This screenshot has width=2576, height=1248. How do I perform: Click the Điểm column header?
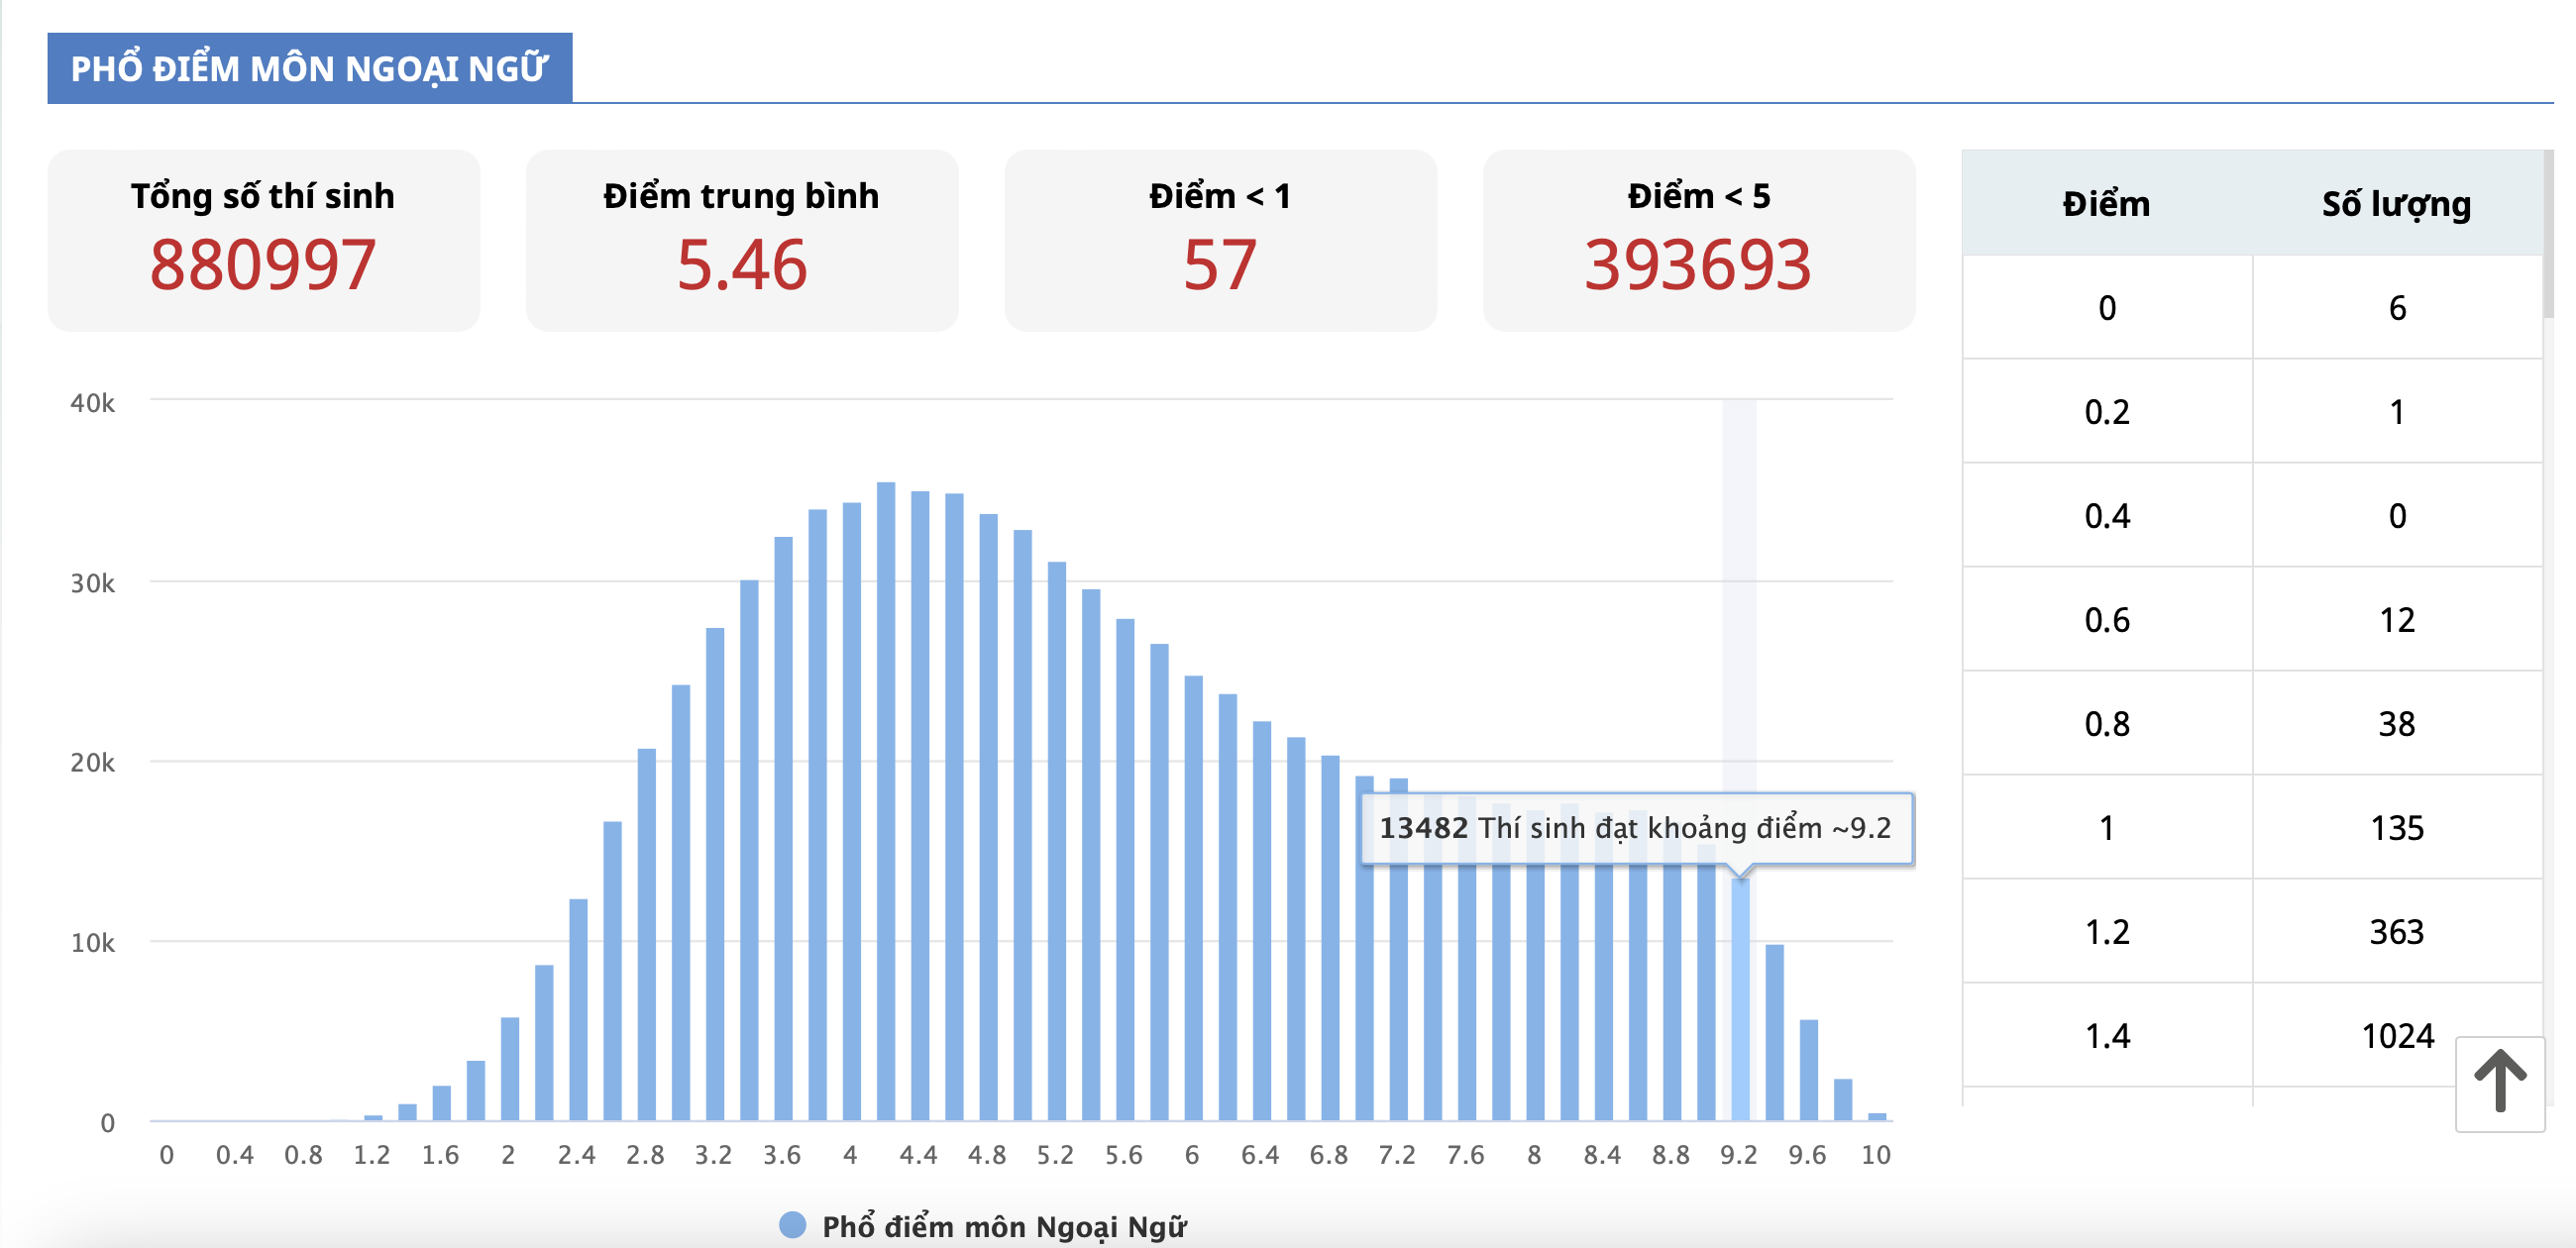pos(2106,204)
